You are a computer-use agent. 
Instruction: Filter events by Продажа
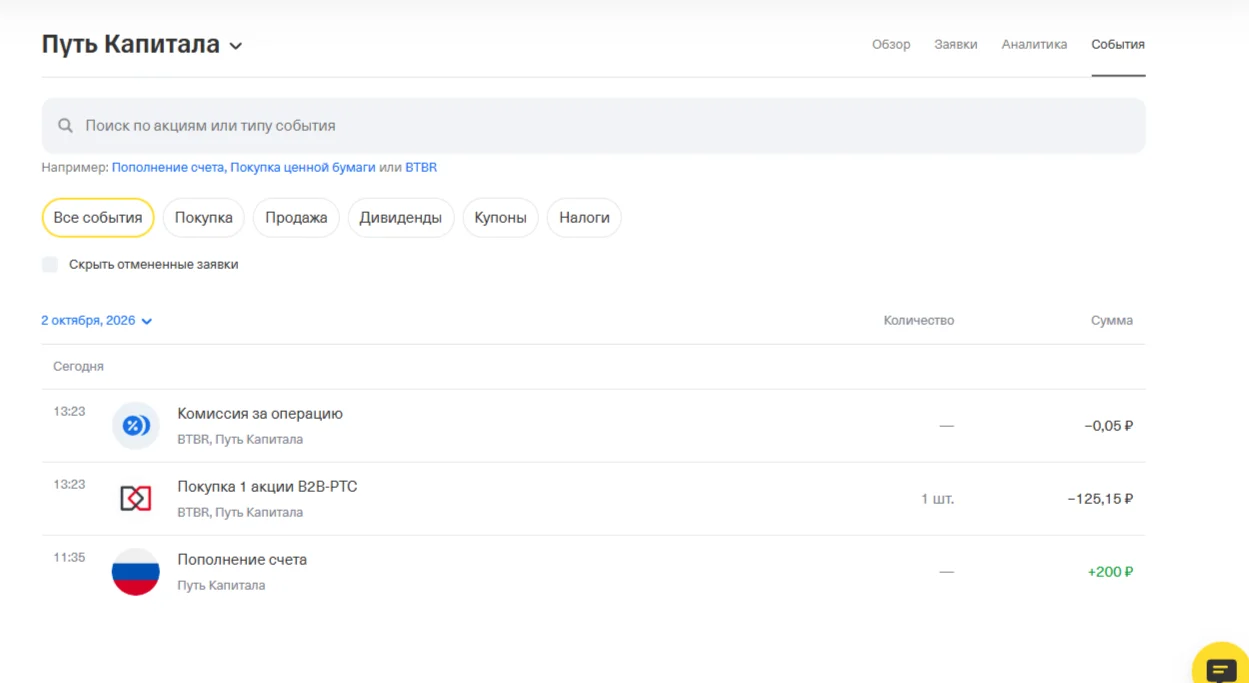pyautogui.click(x=296, y=218)
